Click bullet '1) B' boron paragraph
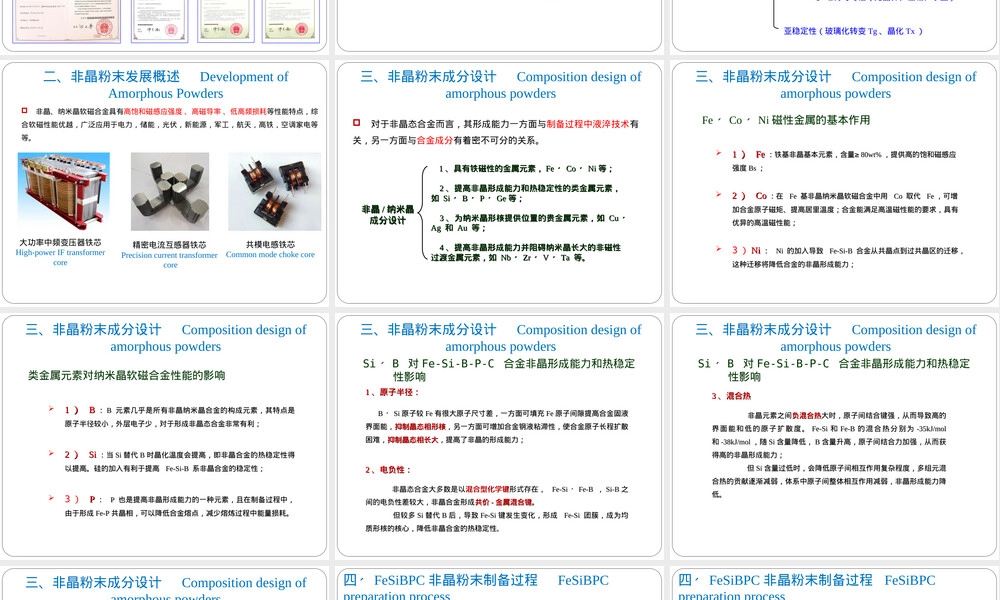This screenshot has height=600, width=1000. pyautogui.click(x=179, y=417)
